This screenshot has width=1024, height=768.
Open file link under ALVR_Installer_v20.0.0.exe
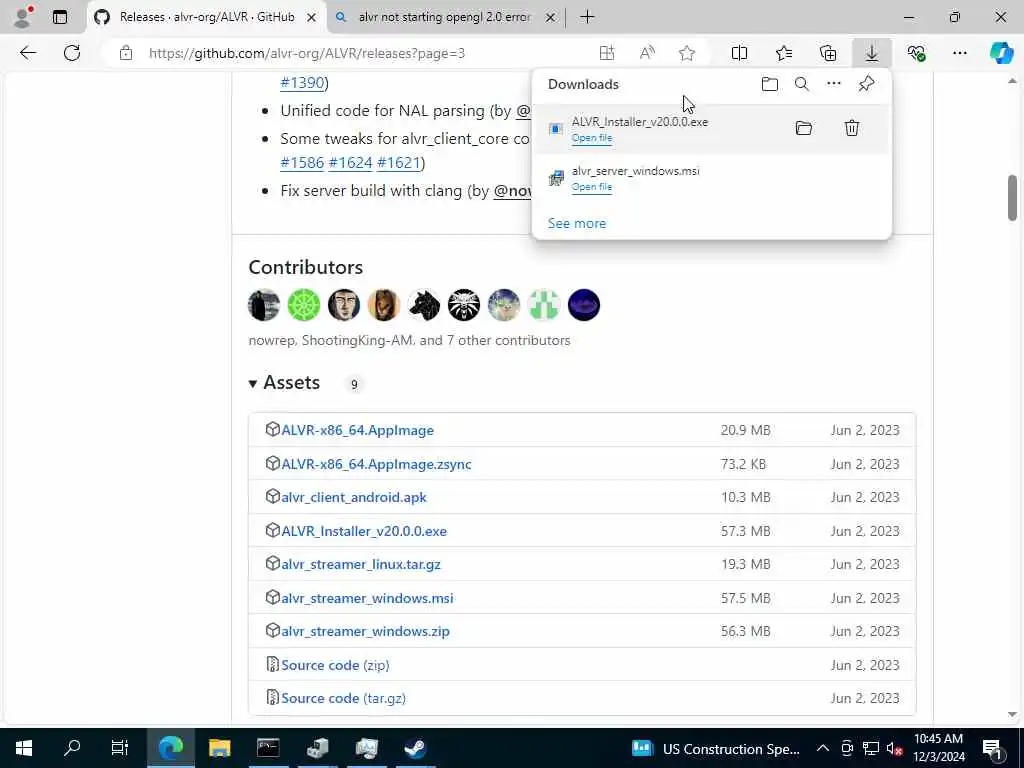pyautogui.click(x=592, y=138)
